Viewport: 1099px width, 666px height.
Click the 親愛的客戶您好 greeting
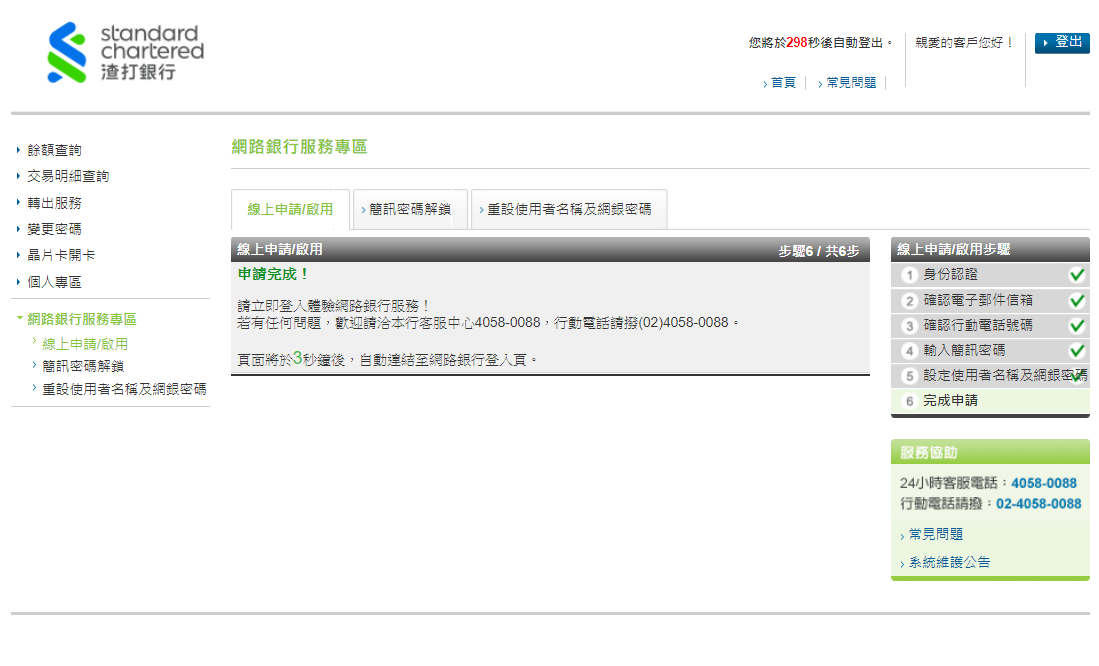pos(964,43)
